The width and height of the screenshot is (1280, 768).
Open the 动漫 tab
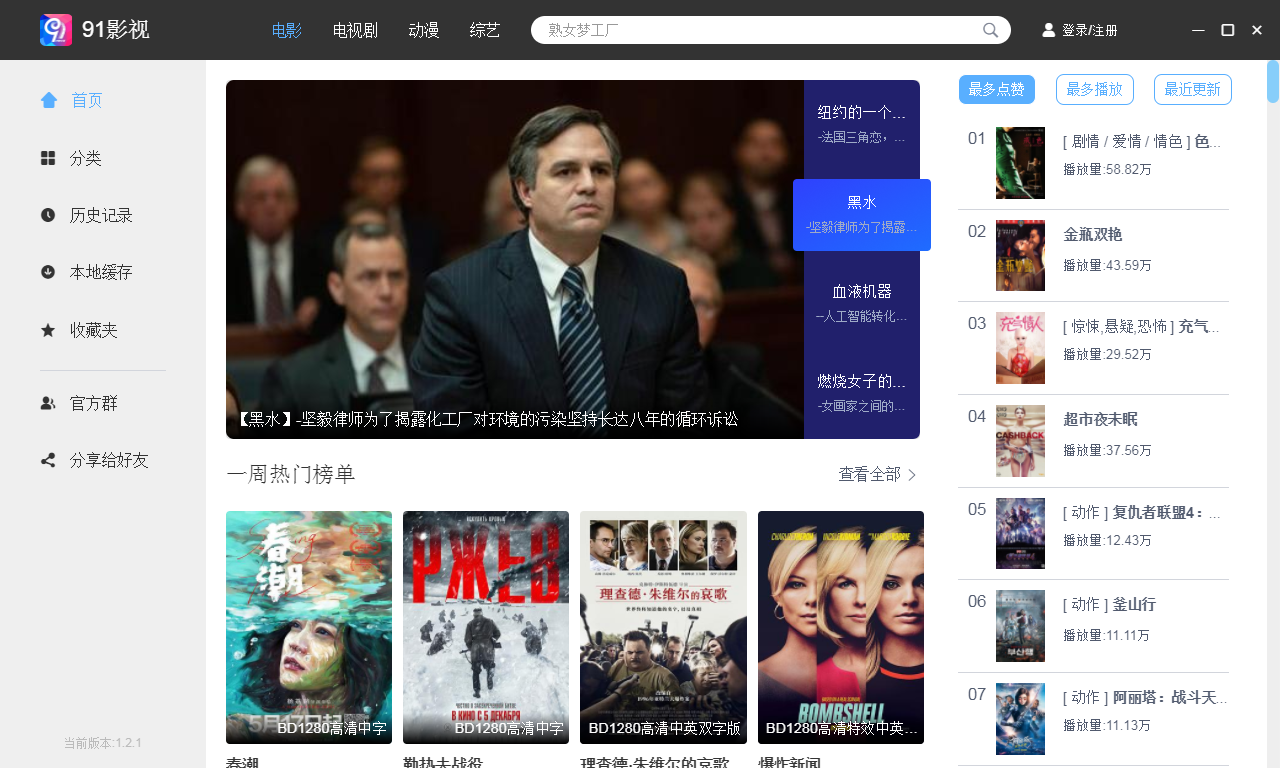tap(424, 30)
